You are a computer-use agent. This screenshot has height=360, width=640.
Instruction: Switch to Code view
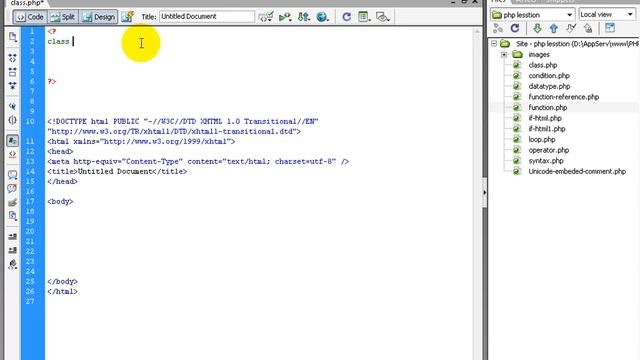coord(30,17)
